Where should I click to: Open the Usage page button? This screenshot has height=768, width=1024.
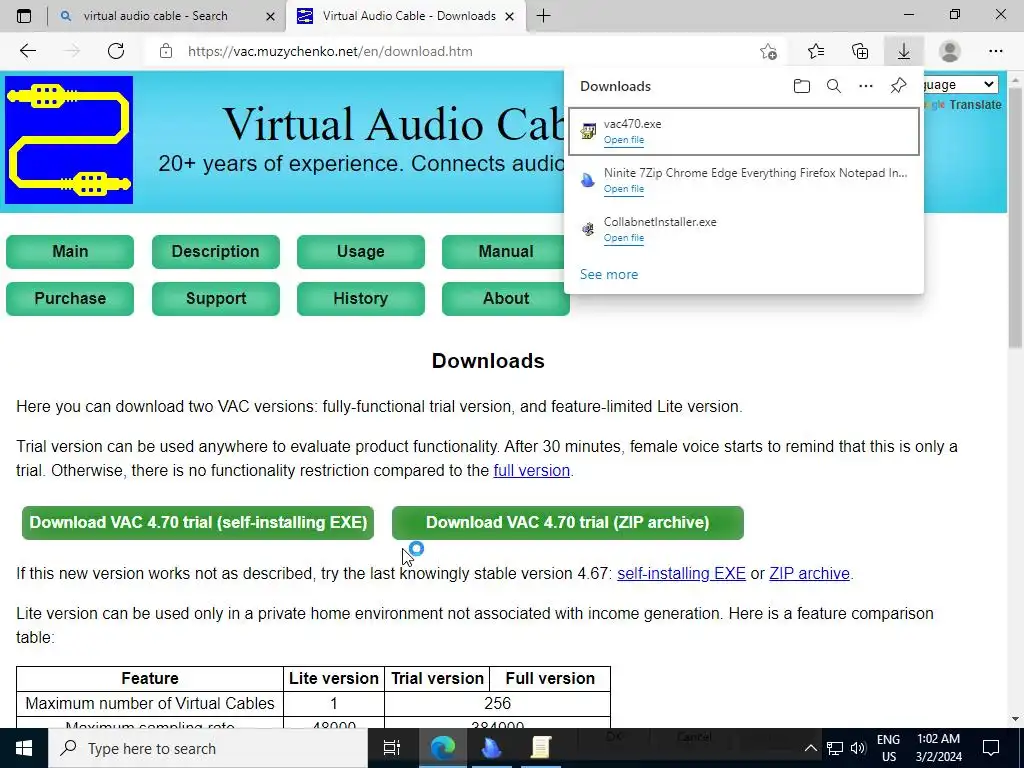click(x=360, y=251)
